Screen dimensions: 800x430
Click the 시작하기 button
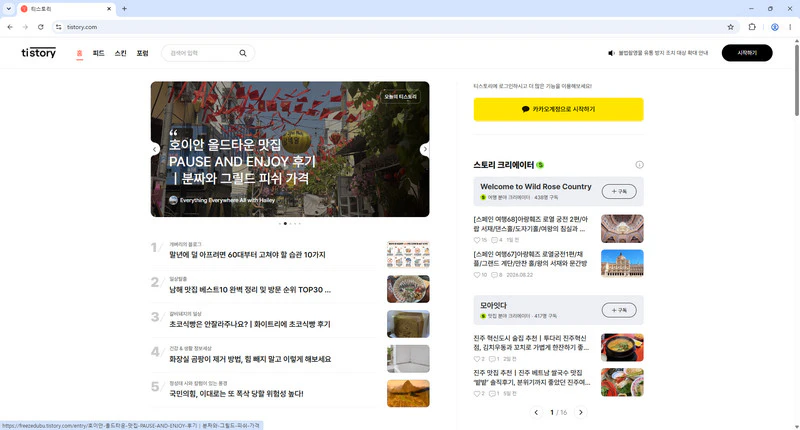click(x=747, y=53)
